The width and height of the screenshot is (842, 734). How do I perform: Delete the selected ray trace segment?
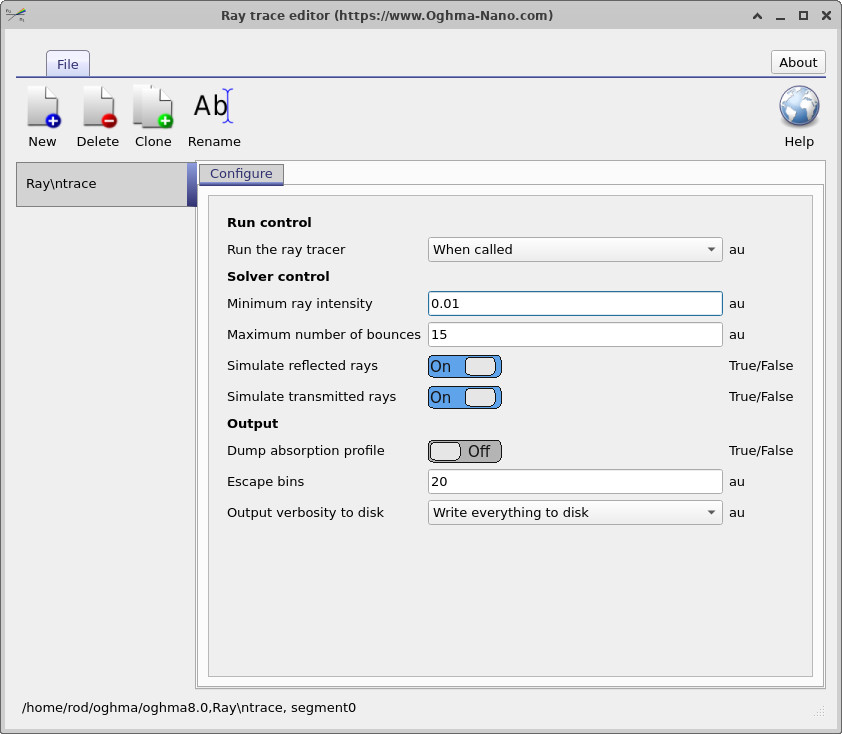pos(97,115)
